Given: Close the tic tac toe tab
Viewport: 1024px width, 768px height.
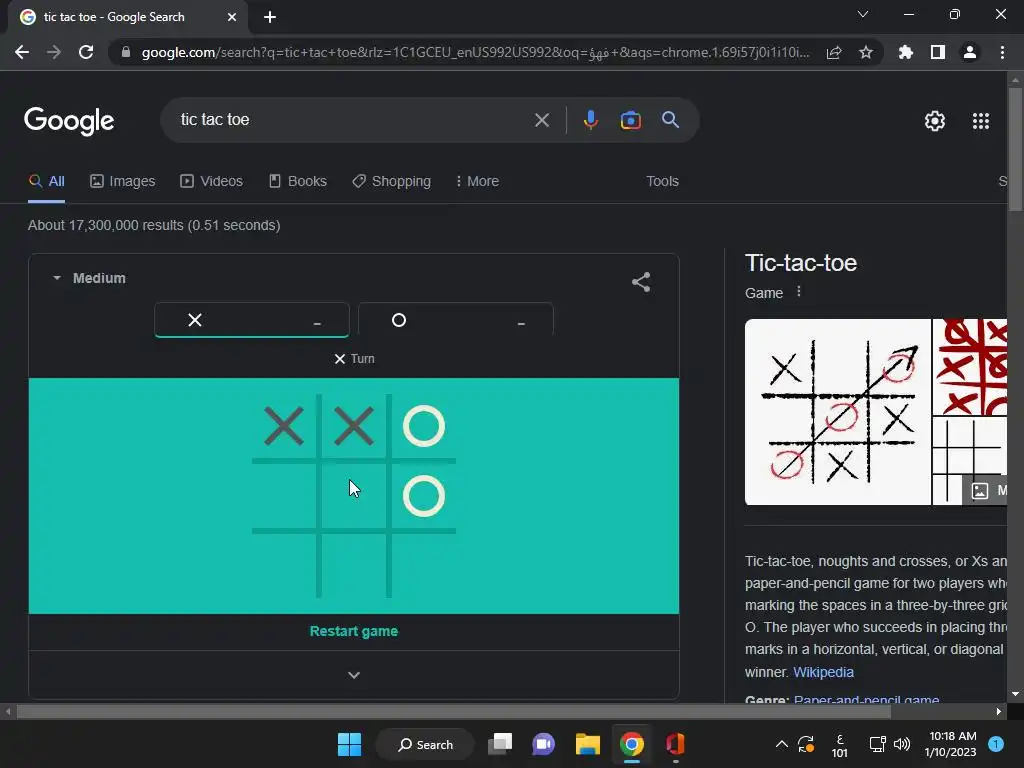Looking at the screenshot, I should coord(232,17).
